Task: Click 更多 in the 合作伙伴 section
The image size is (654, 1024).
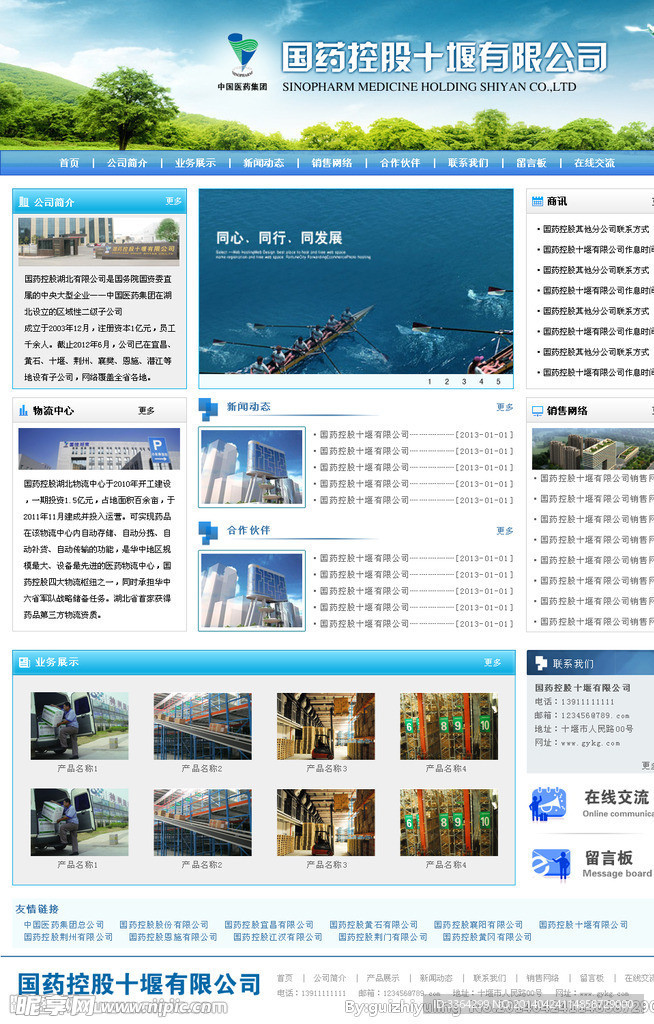Action: [505, 531]
